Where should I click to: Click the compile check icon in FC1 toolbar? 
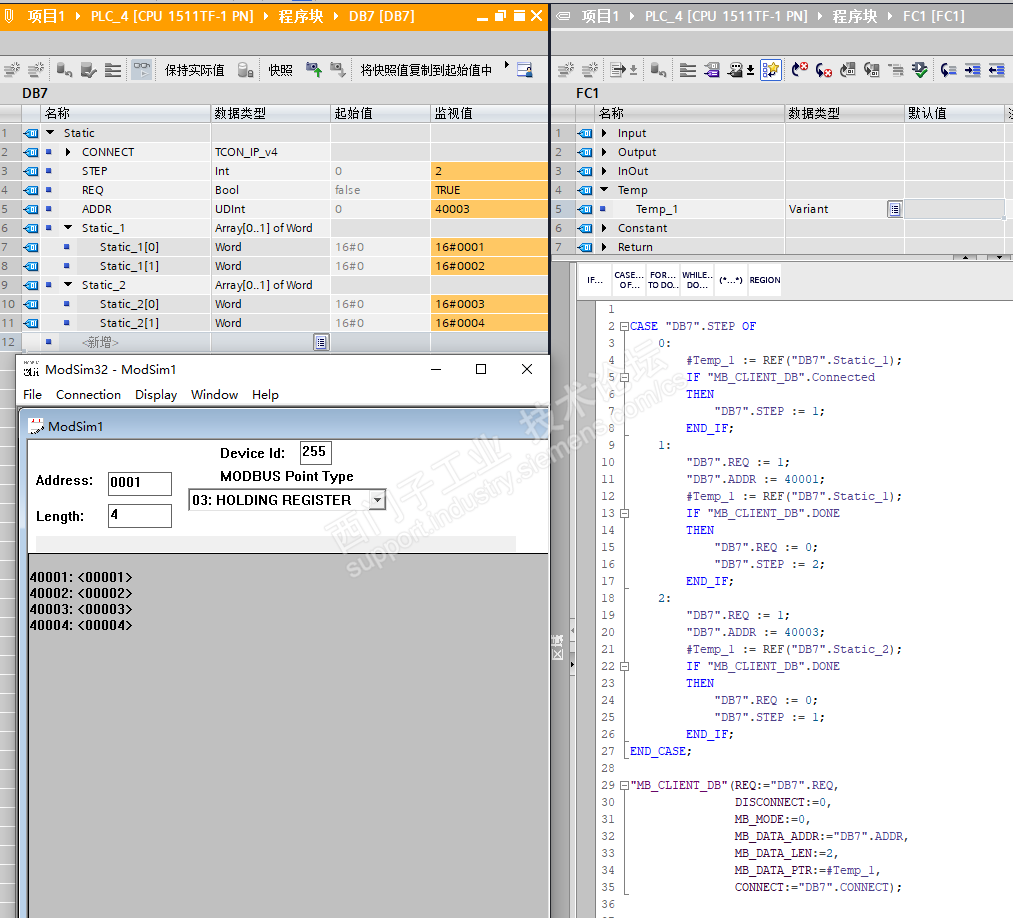point(919,70)
